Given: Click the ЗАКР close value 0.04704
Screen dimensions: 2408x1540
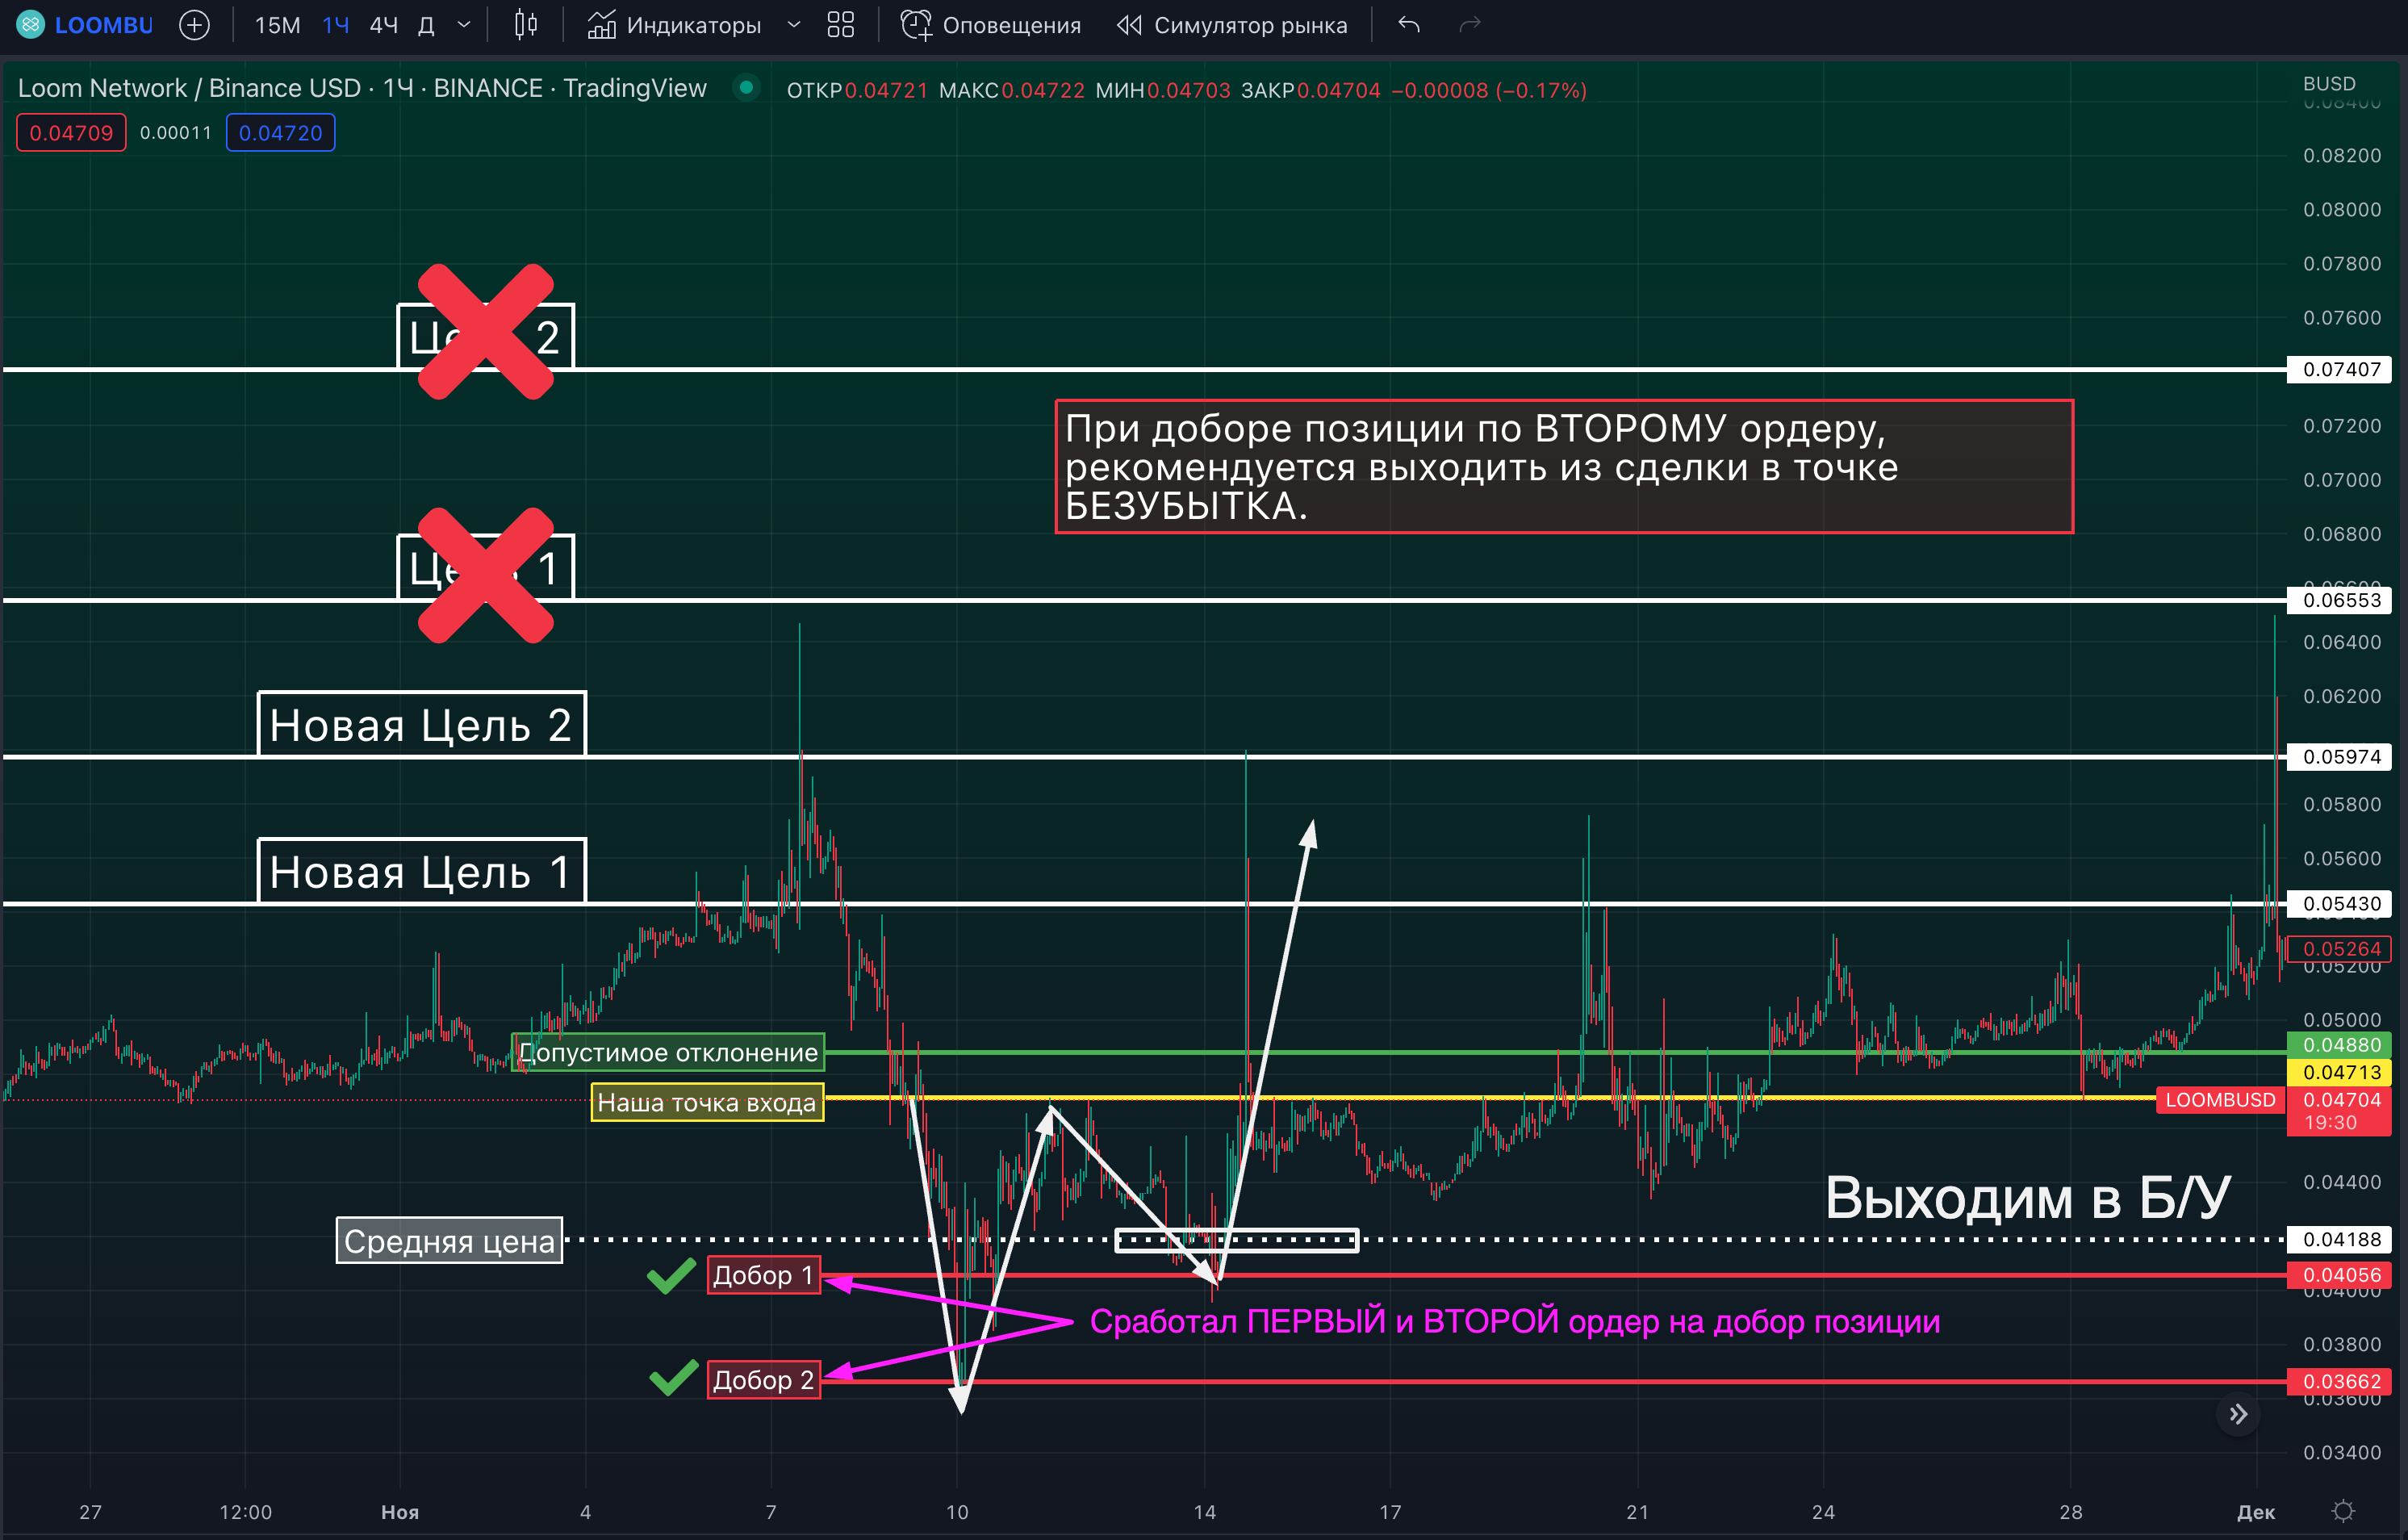Looking at the screenshot, I should point(1338,90).
